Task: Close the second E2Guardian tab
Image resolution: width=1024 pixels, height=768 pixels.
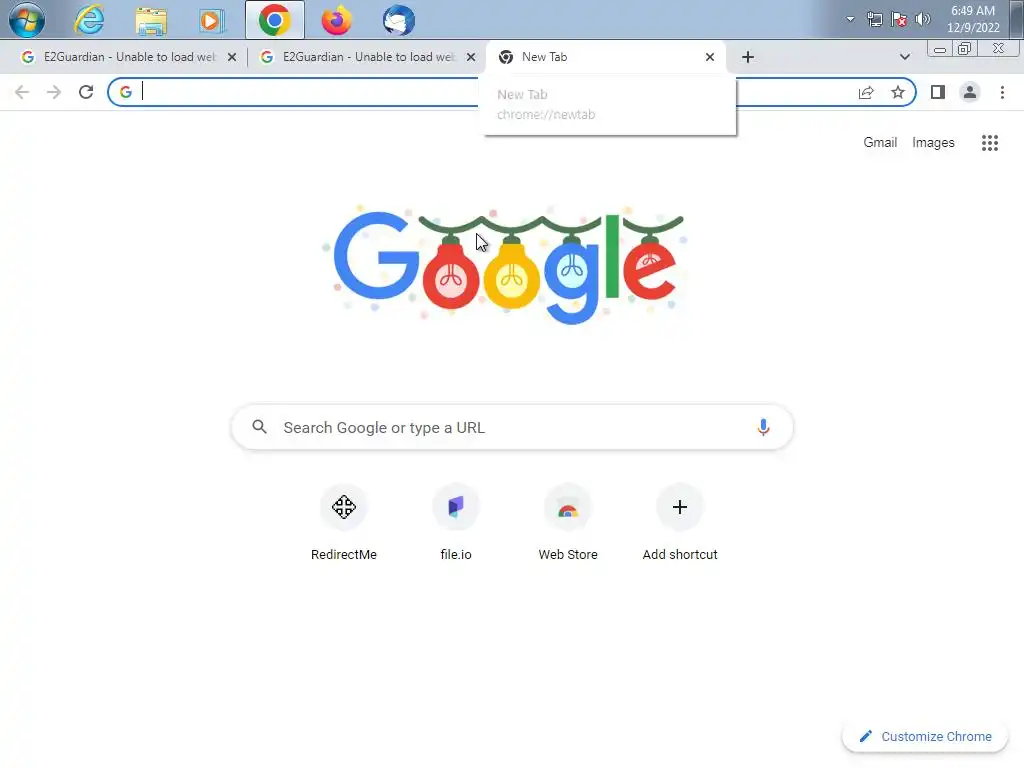Action: pos(471,57)
